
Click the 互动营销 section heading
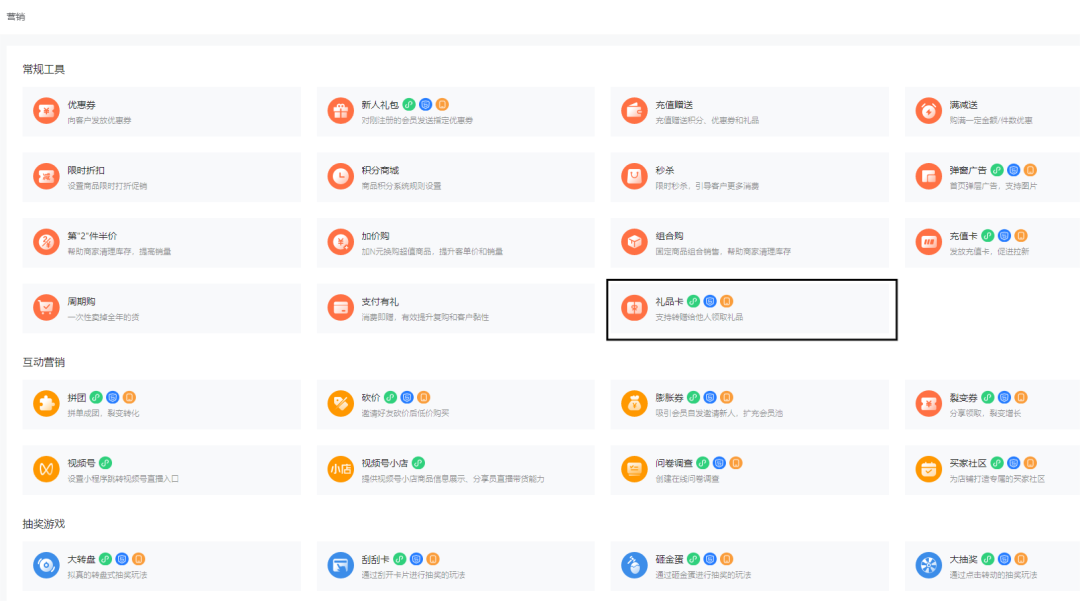43,361
